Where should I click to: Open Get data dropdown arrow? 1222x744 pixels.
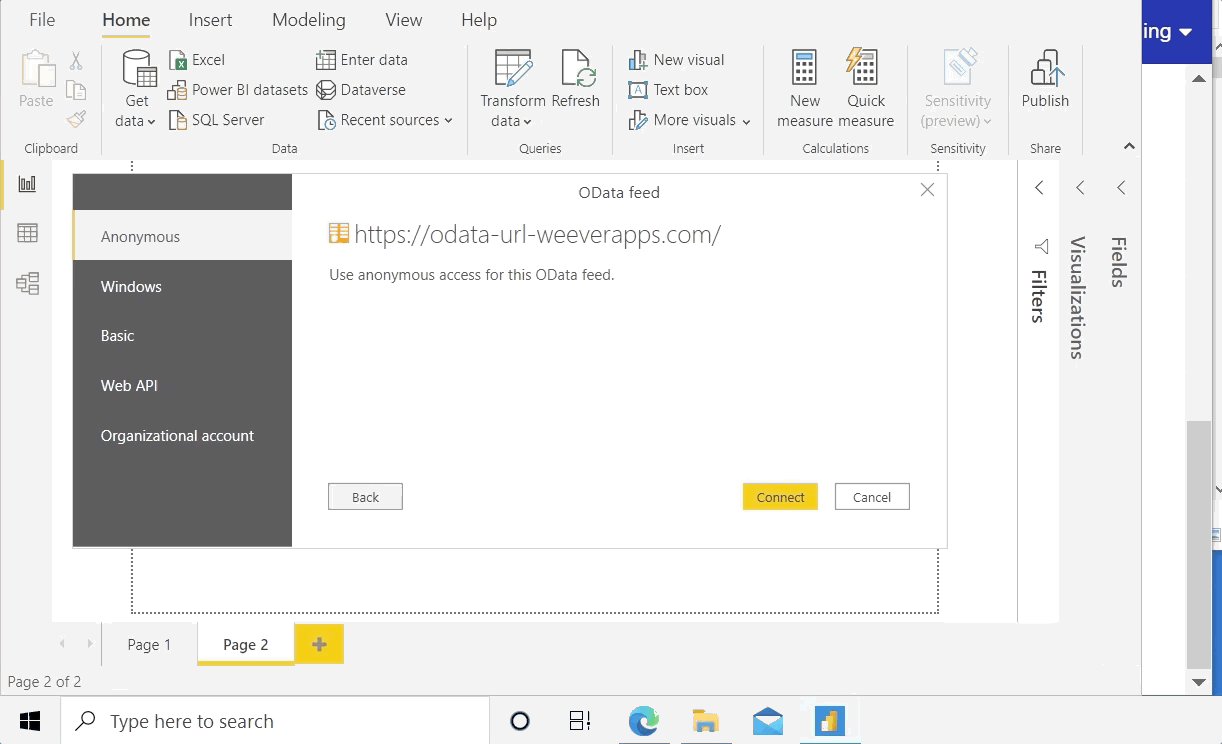[151, 122]
